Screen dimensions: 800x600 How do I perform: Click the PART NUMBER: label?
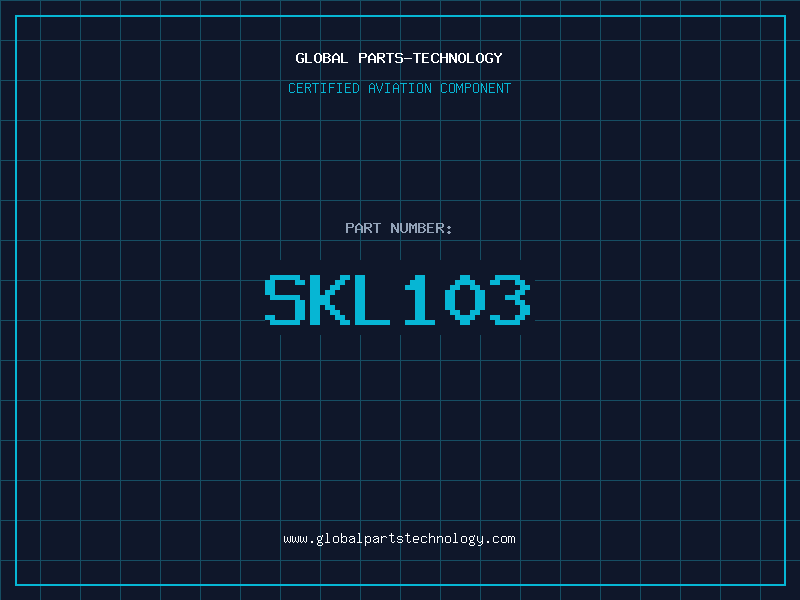[x=398, y=228]
